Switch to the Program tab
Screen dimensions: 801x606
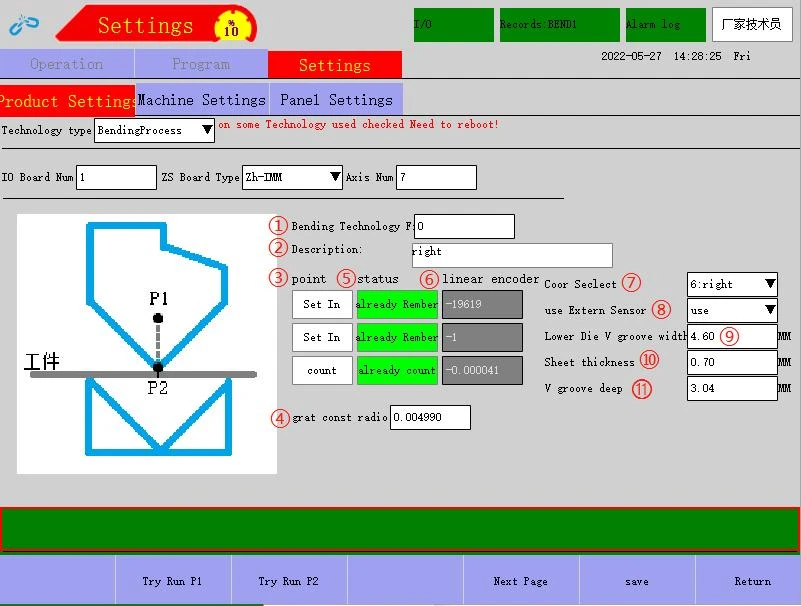click(201, 64)
